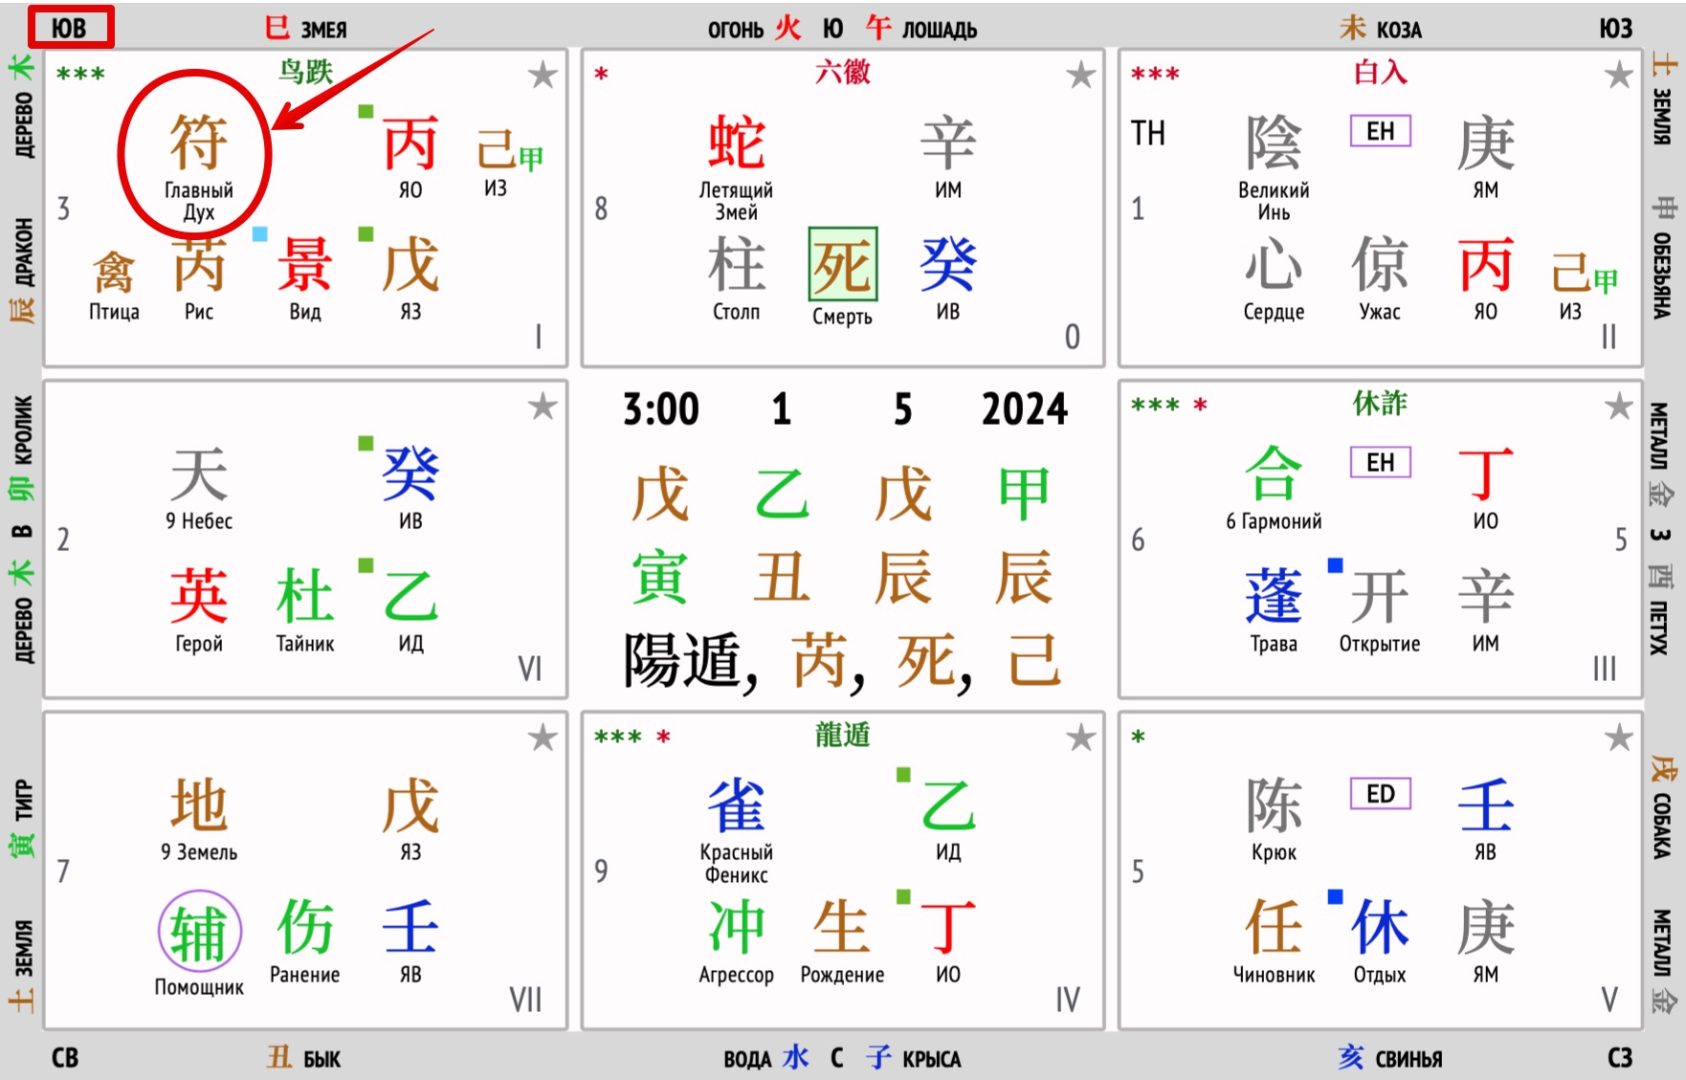Toggle the star in the Крюк palace
The image size is (1686, 1080).
[x=1618, y=738]
